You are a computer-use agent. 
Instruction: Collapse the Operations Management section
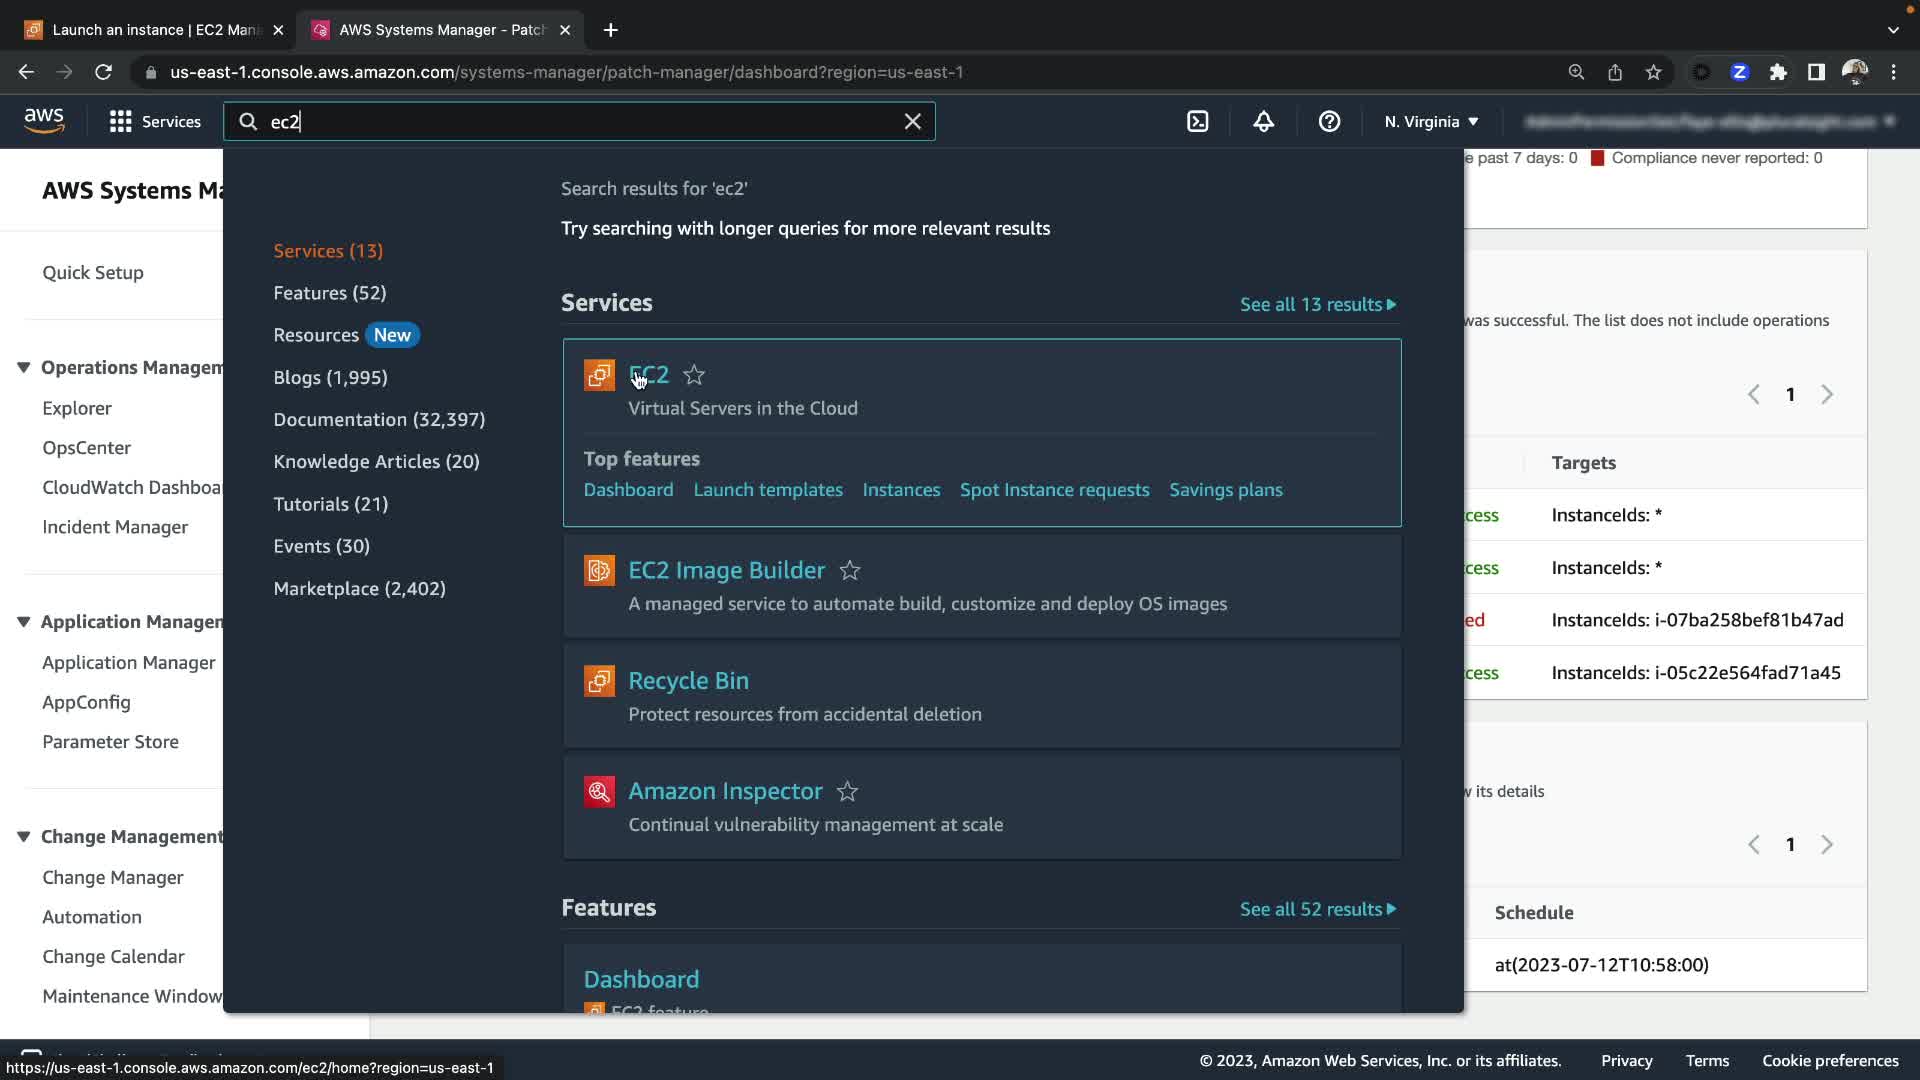[23, 367]
